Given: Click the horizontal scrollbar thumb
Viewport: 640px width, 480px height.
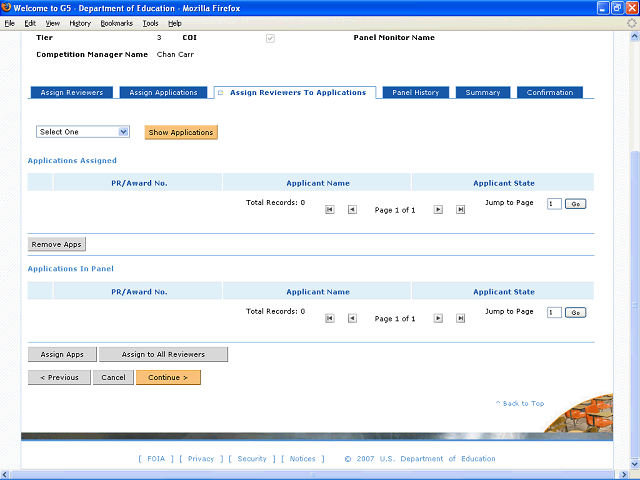Looking at the screenshot, I should point(313,475).
